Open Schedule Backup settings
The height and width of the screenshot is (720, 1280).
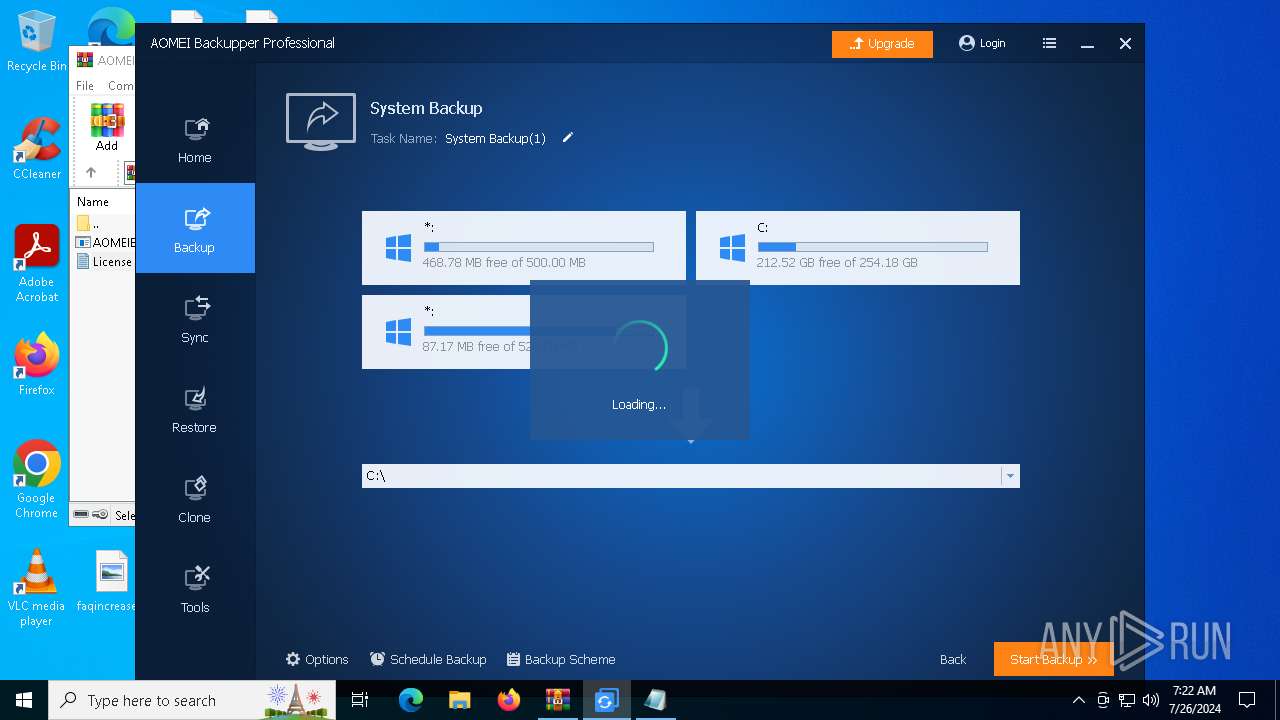[x=428, y=659]
